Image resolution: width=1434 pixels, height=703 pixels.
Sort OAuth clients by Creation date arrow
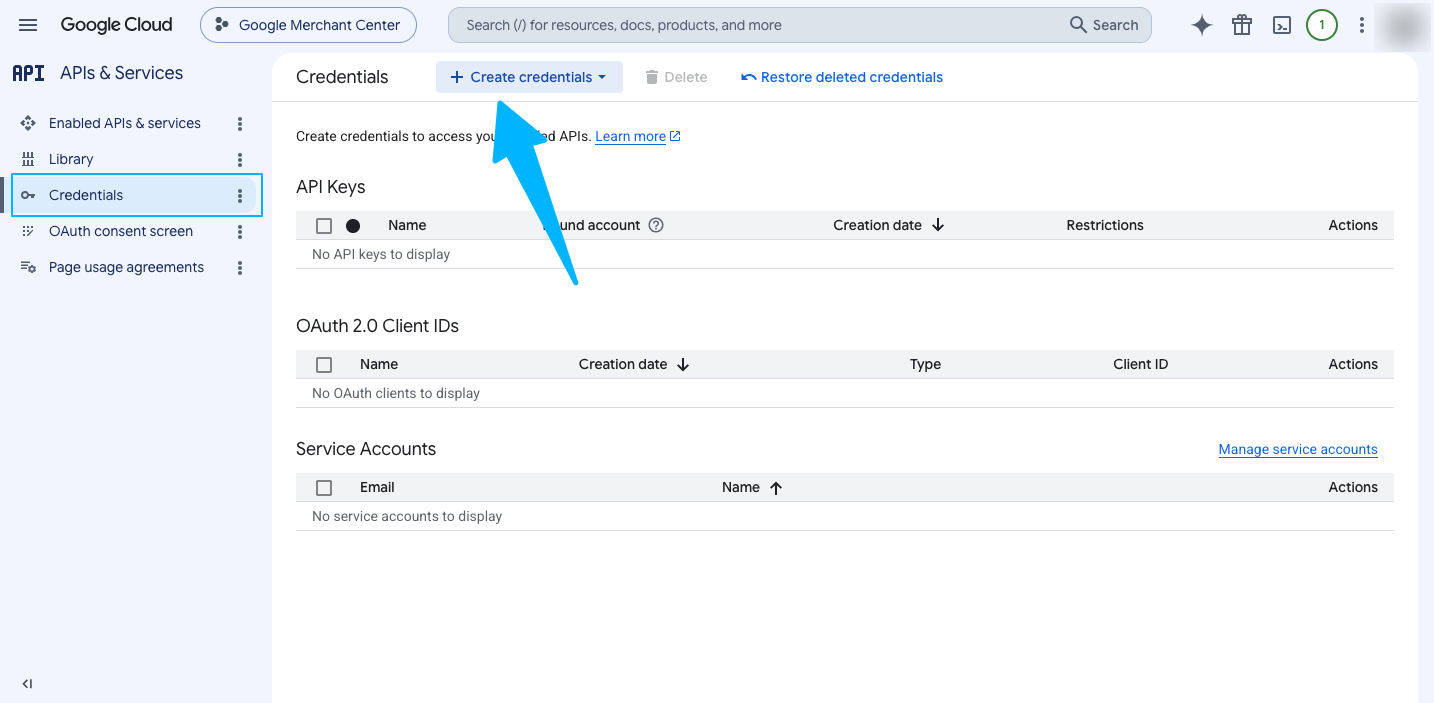683,364
